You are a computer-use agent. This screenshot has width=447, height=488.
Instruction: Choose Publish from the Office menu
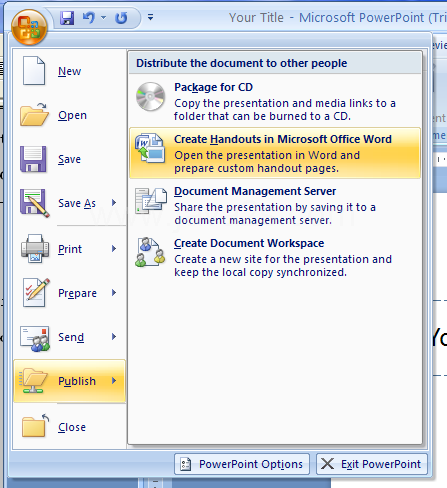(69, 381)
